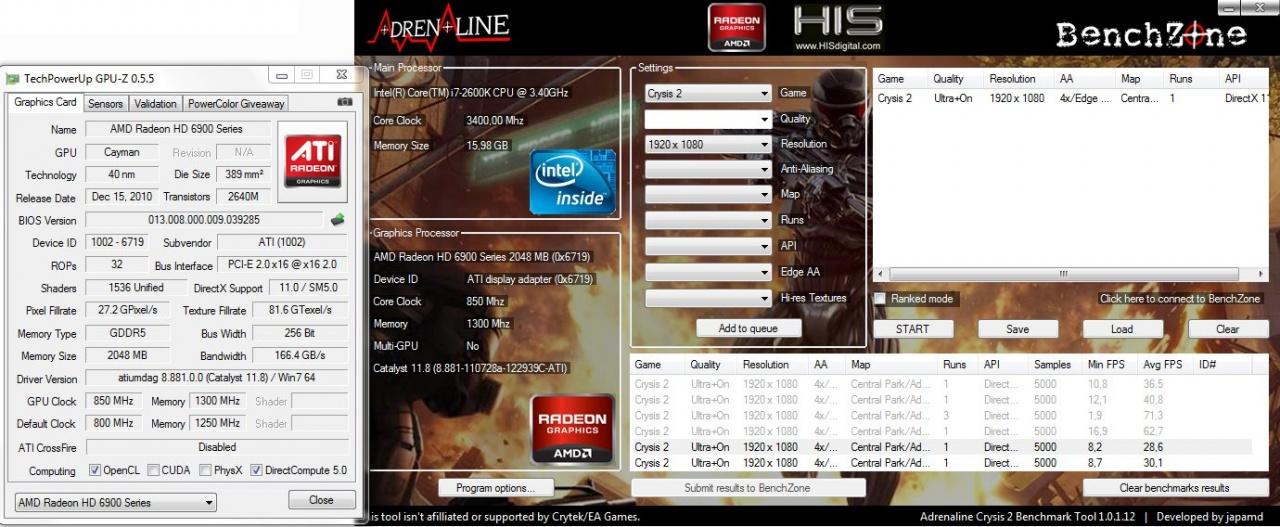Click the Load button

(1122, 329)
